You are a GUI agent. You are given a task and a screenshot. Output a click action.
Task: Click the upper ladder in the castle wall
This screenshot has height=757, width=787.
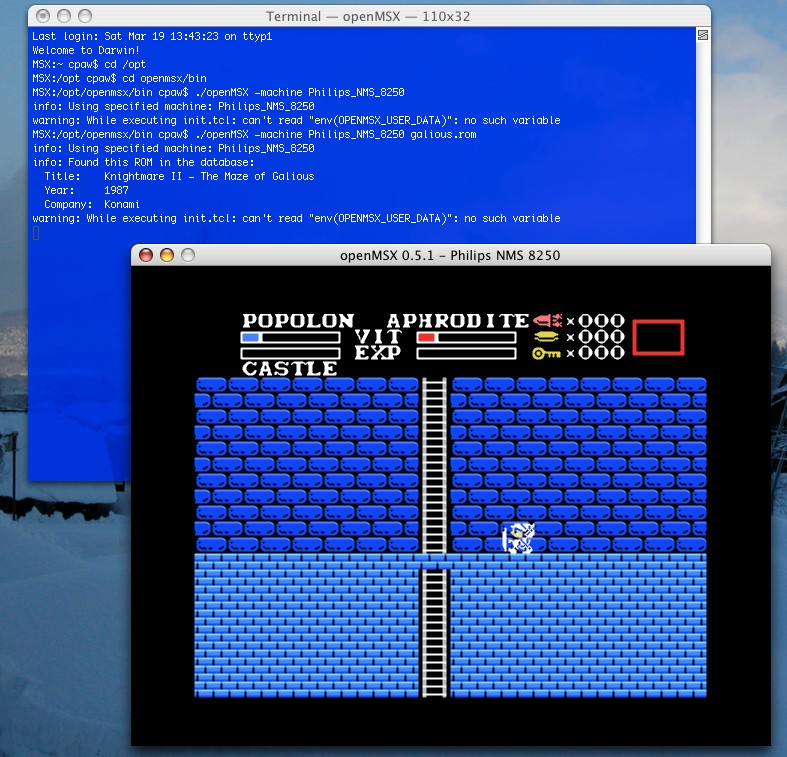434,465
